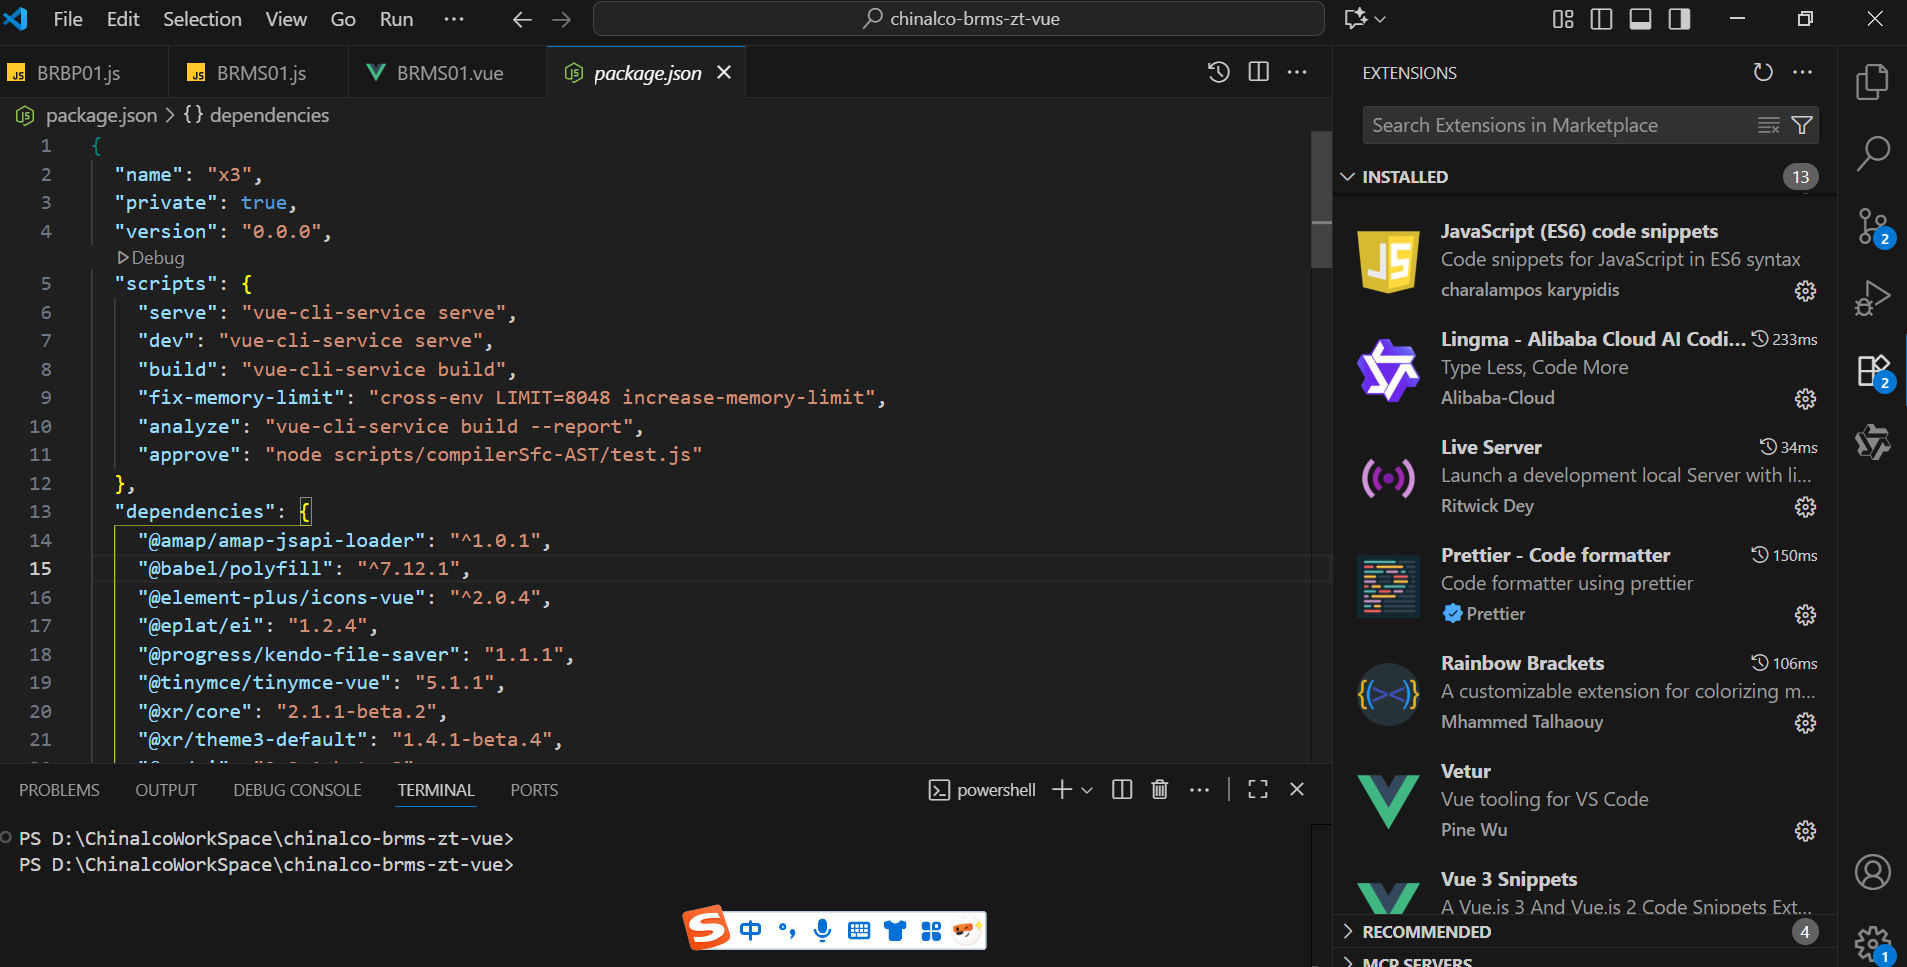The height and width of the screenshot is (967, 1907).
Task: Switch to the BRMS01.vue editor tab
Action: point(449,73)
